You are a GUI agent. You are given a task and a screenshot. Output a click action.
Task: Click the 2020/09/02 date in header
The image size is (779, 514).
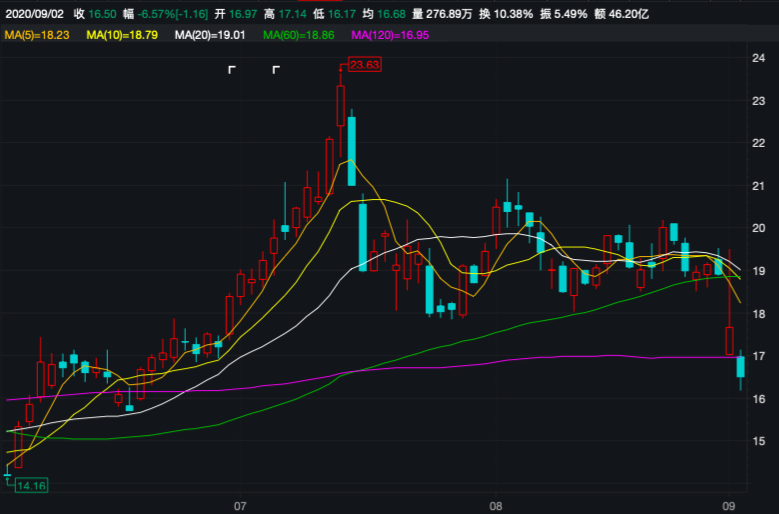pos(34,13)
